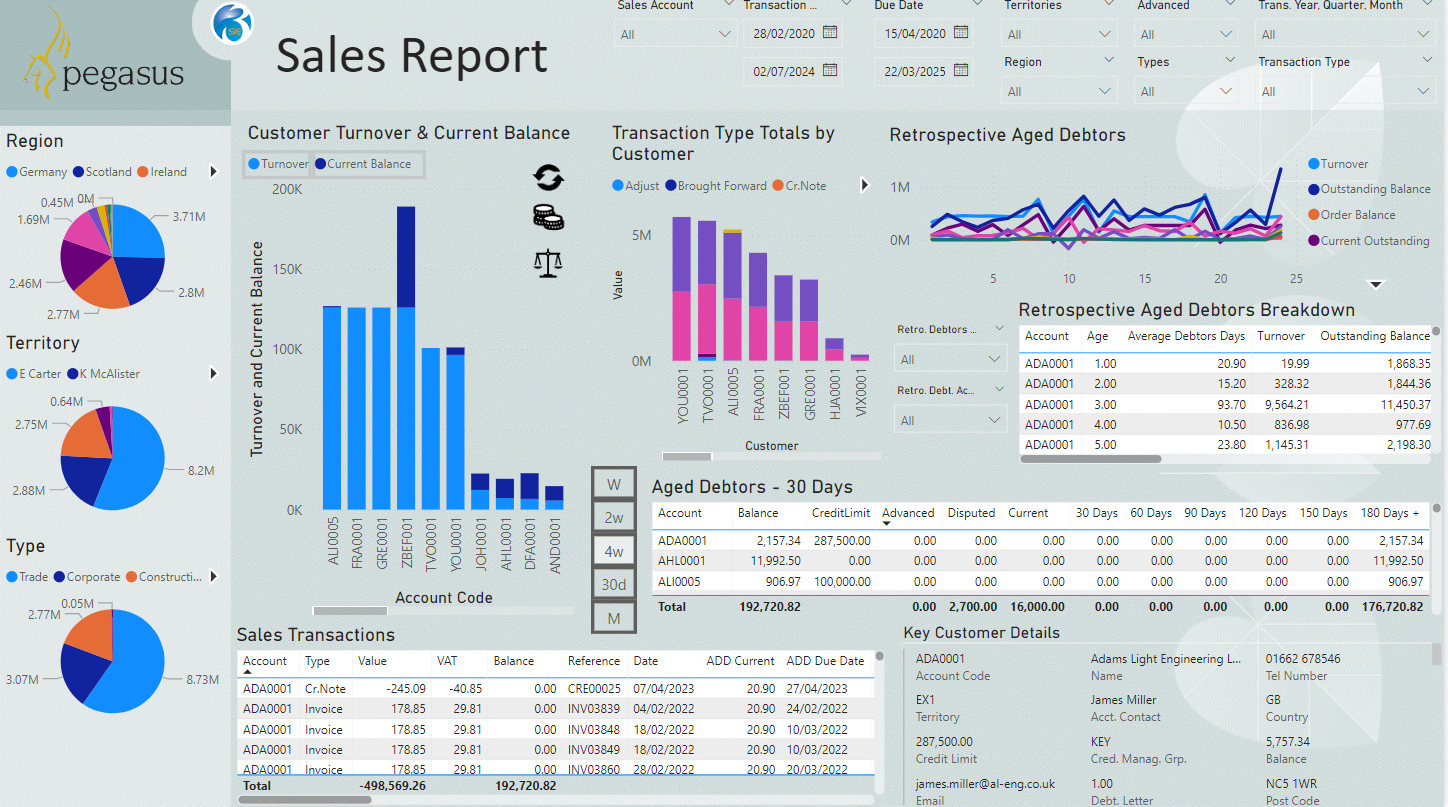Toggle Scotland in Region legend
Screen dimensions: 1448x807
coord(102,172)
